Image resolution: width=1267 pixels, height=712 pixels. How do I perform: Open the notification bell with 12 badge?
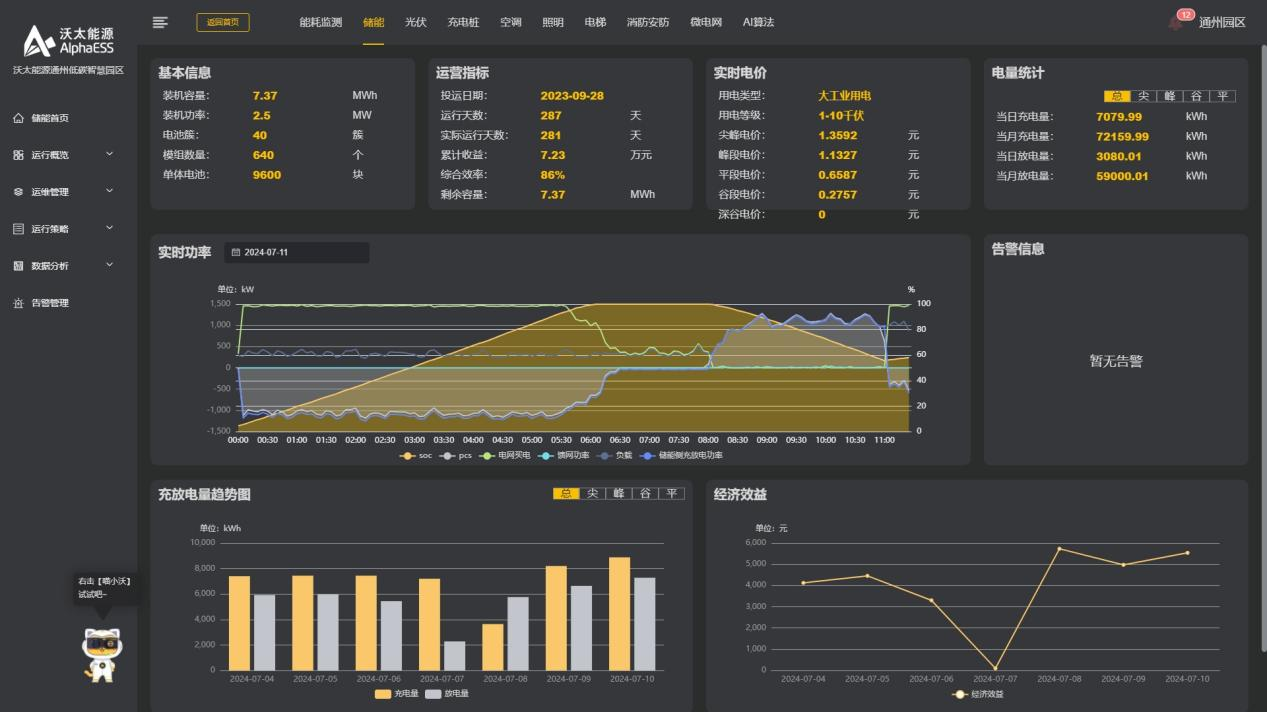1176,23
